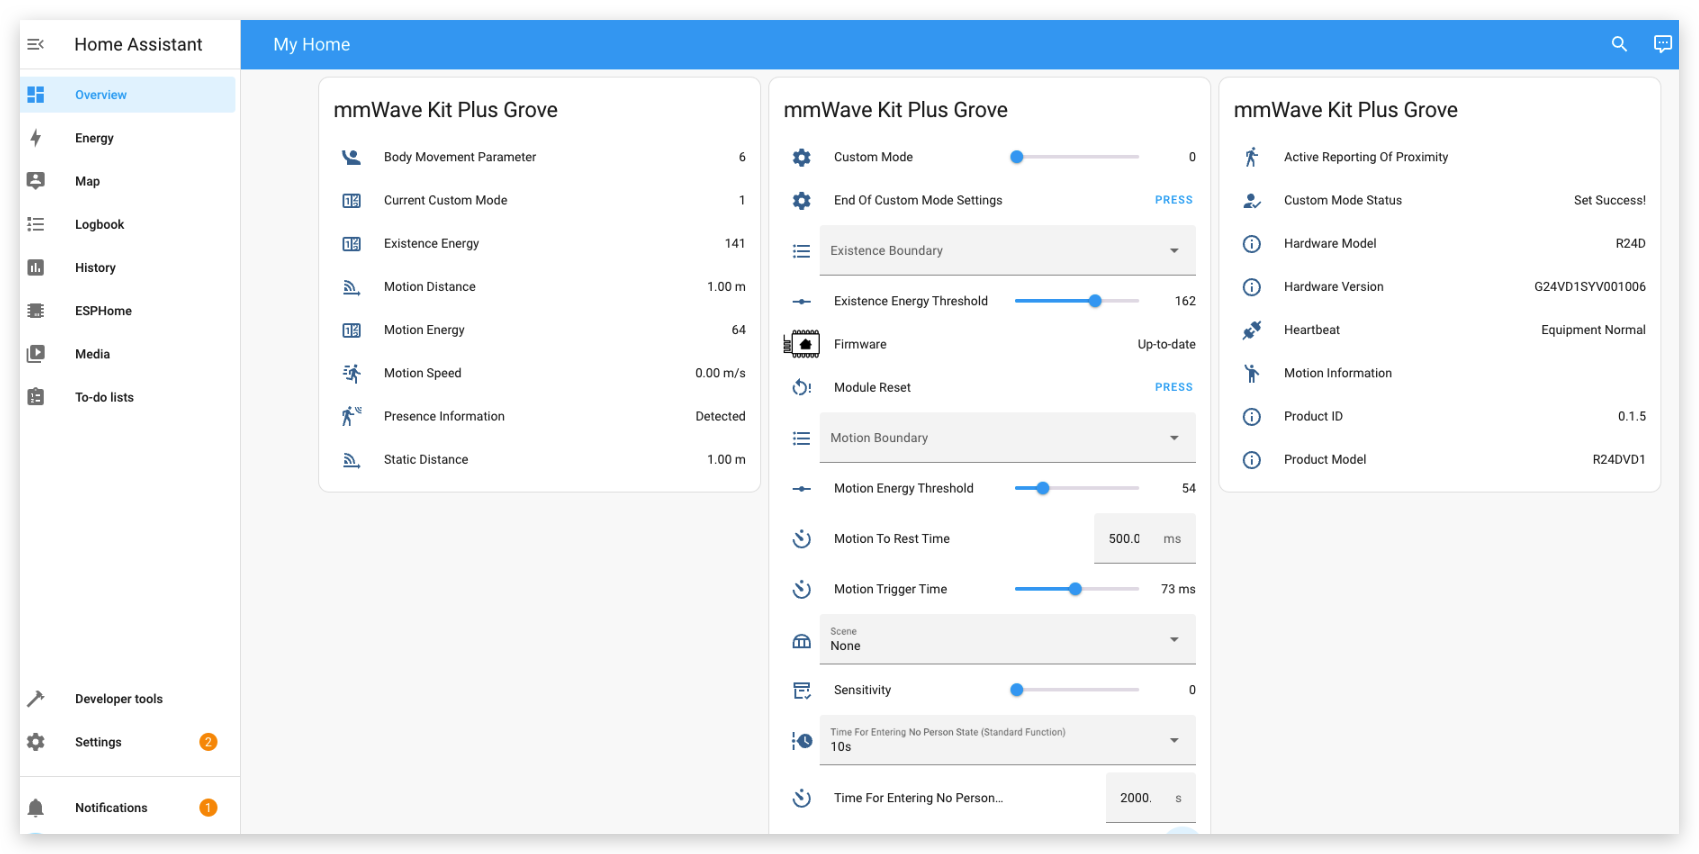Click the Heartbeat Equipment Normal value

(x=1593, y=330)
